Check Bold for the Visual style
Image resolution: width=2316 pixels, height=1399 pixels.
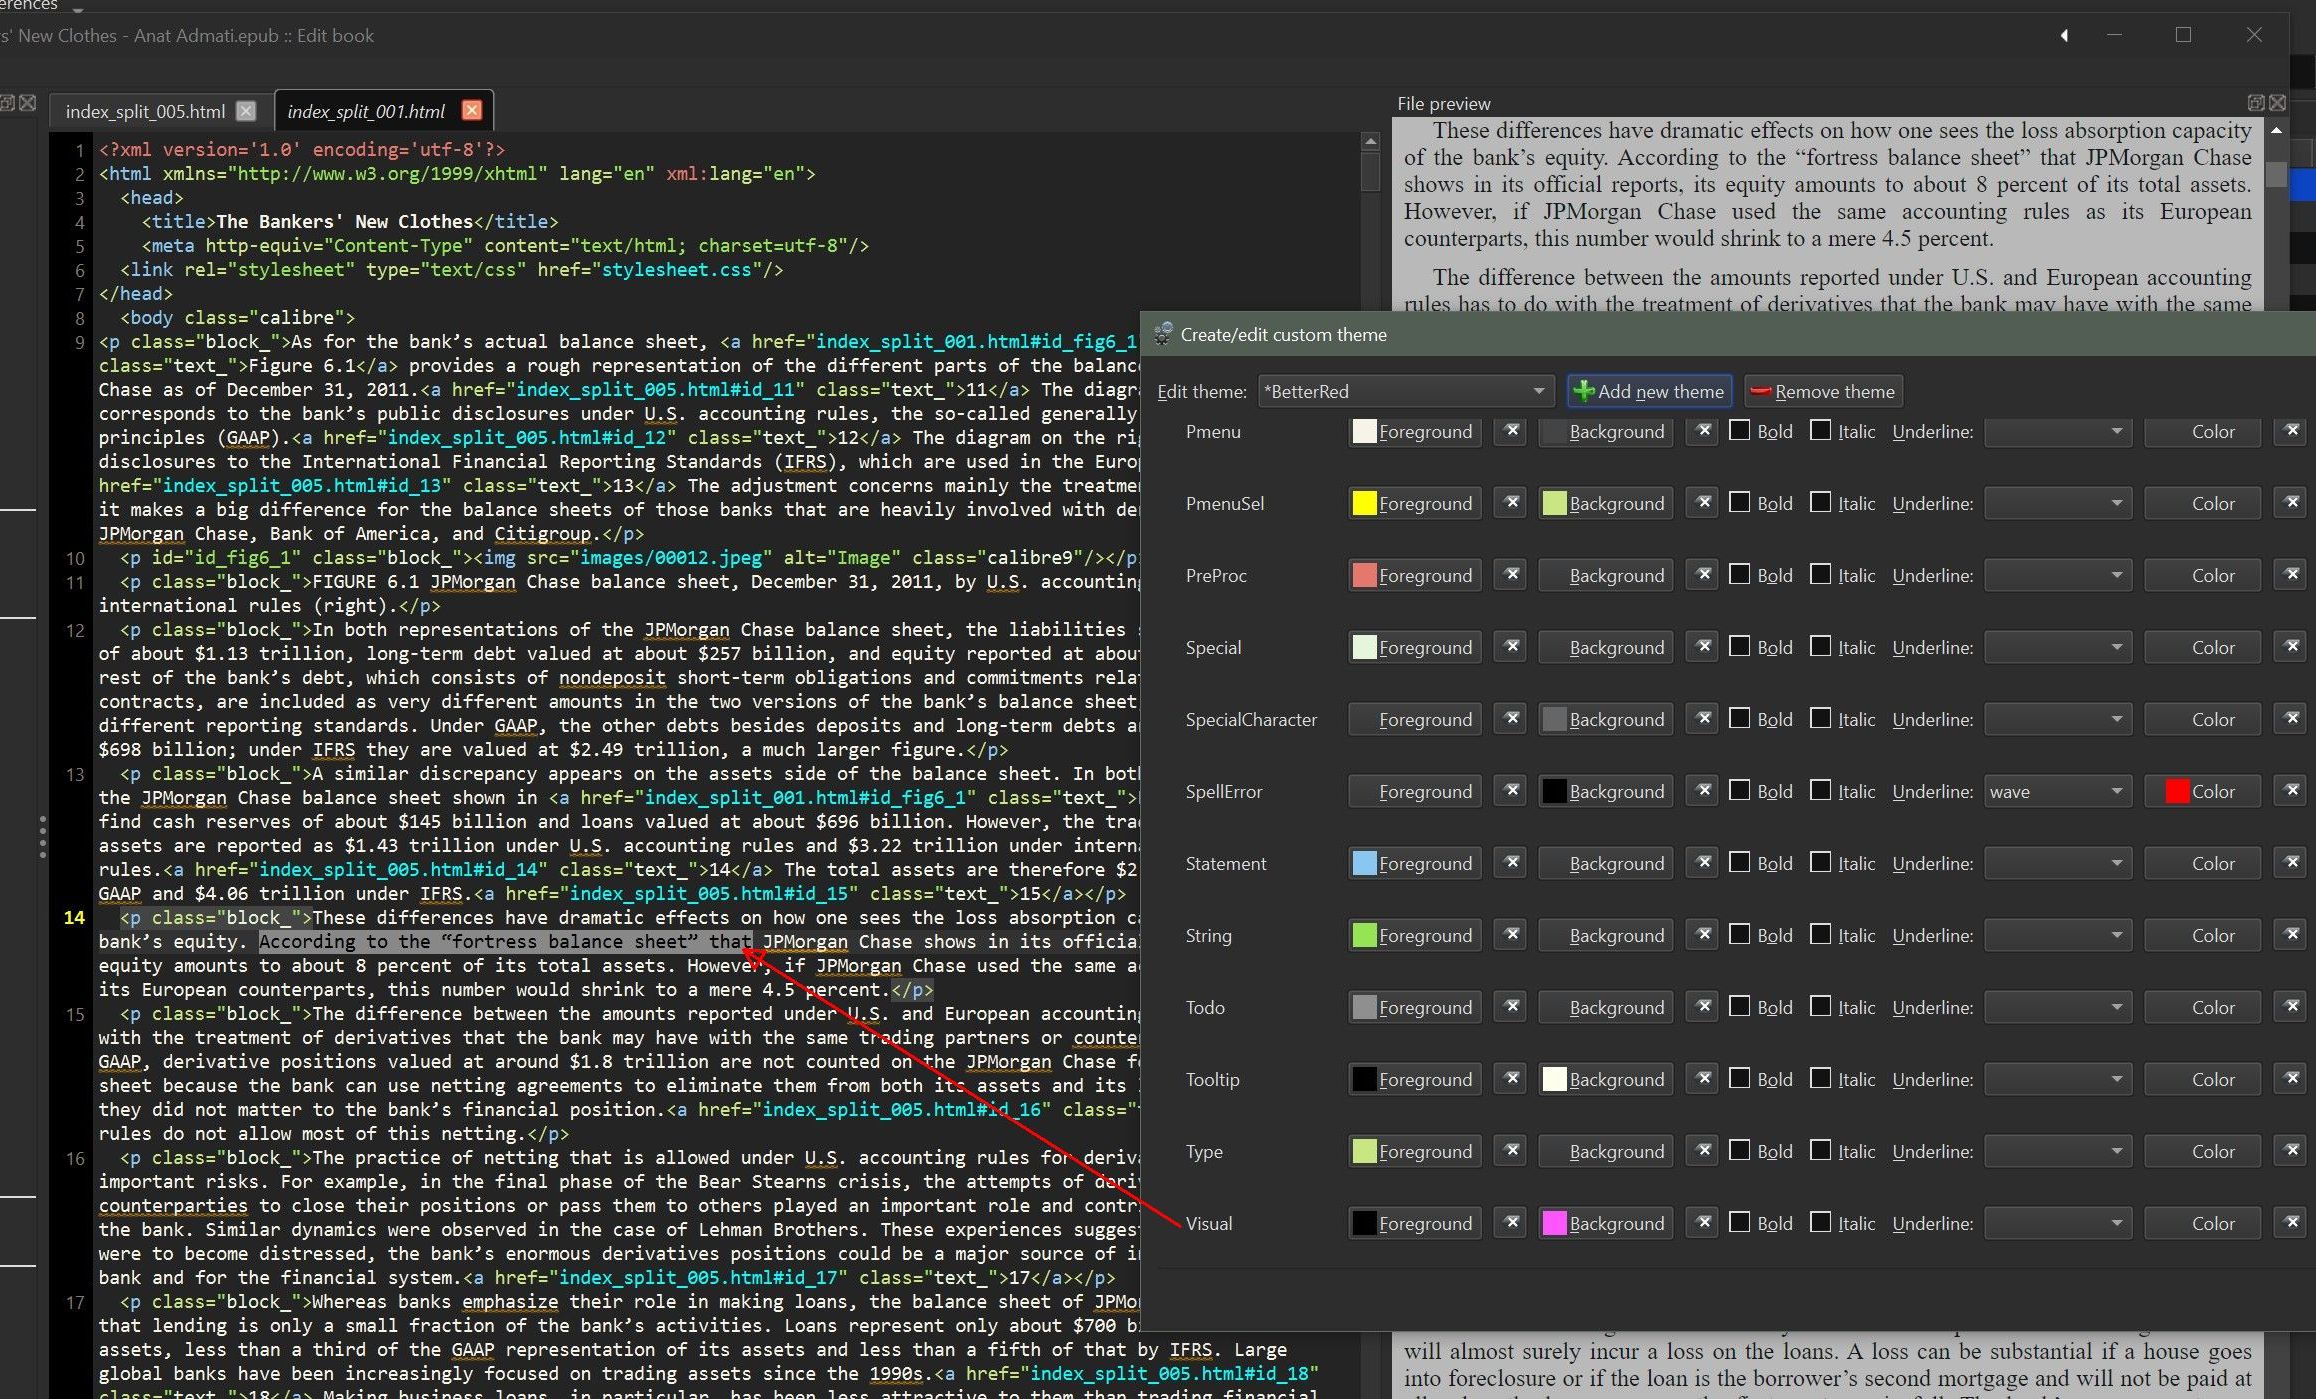pyautogui.click(x=1740, y=1223)
